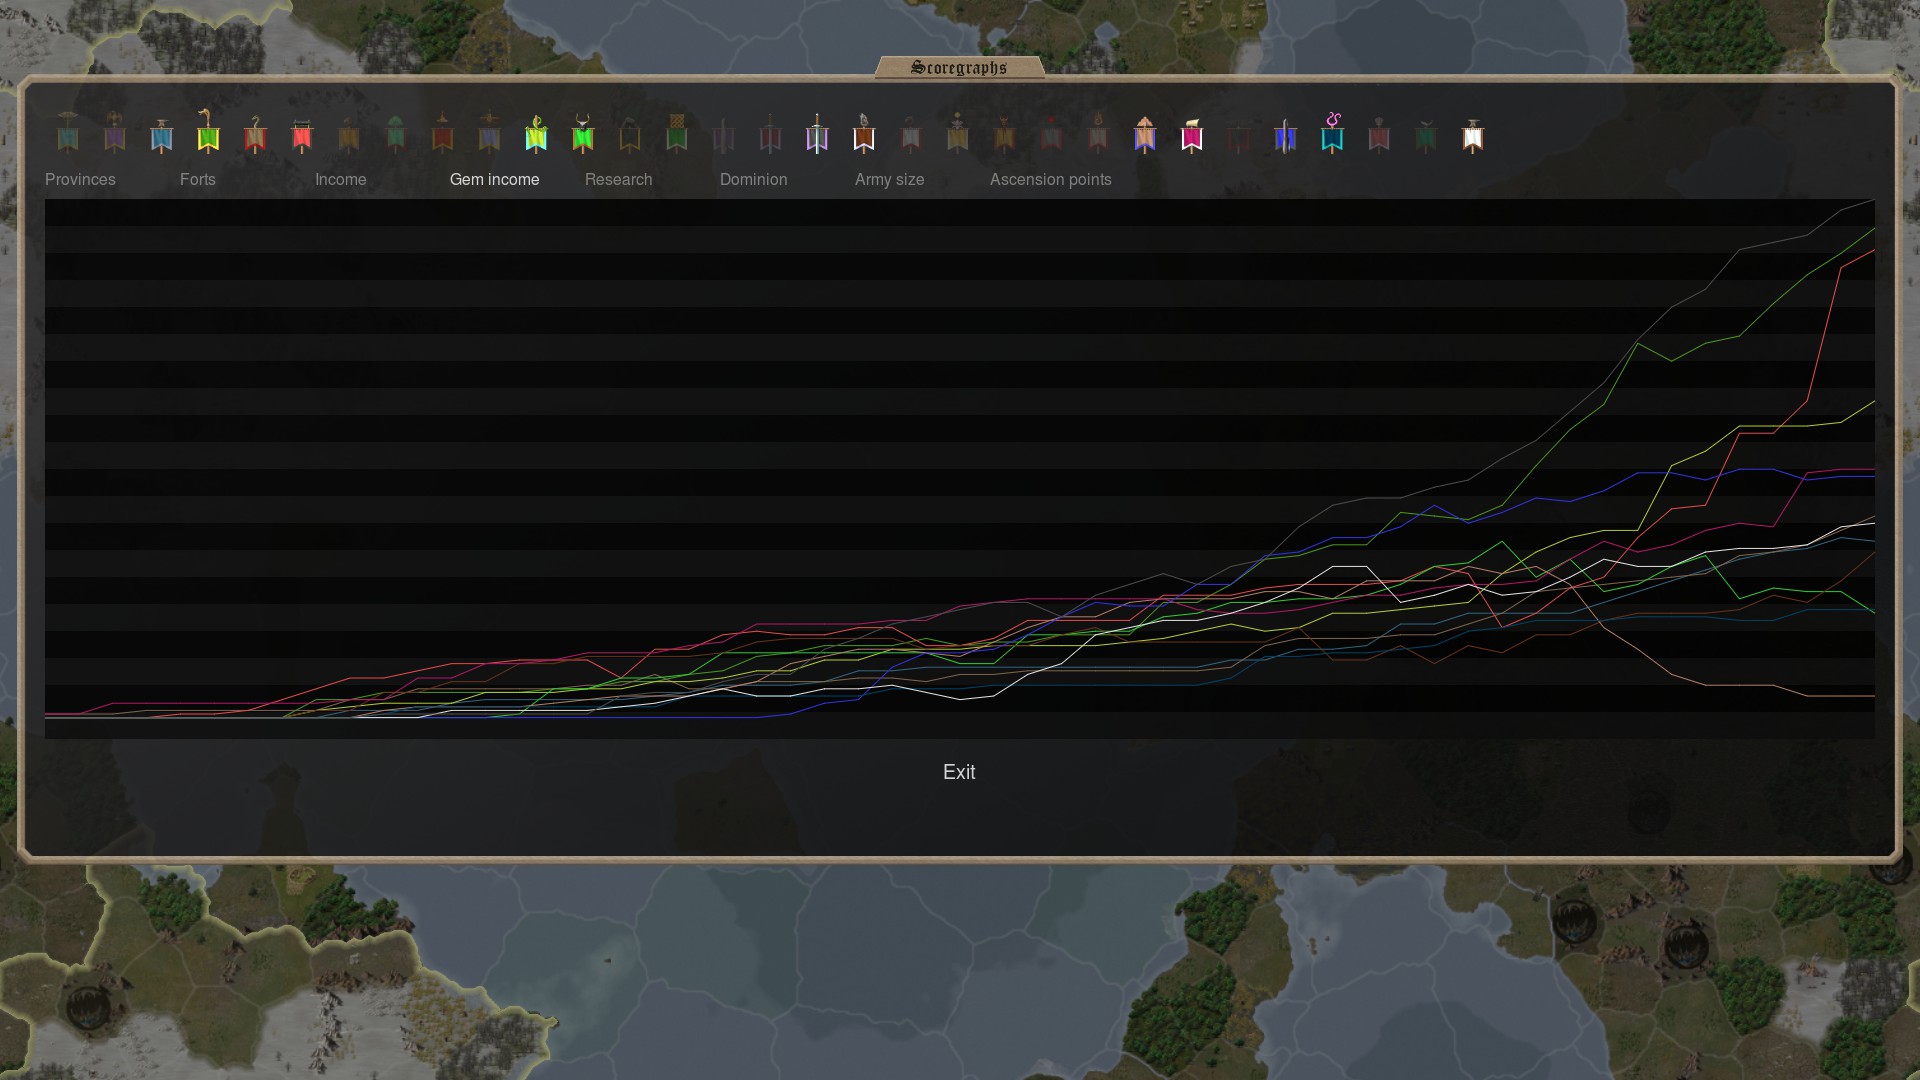Image resolution: width=1920 pixels, height=1080 pixels.
Task: Show the Ascension points graph
Action: pyautogui.click(x=1051, y=179)
